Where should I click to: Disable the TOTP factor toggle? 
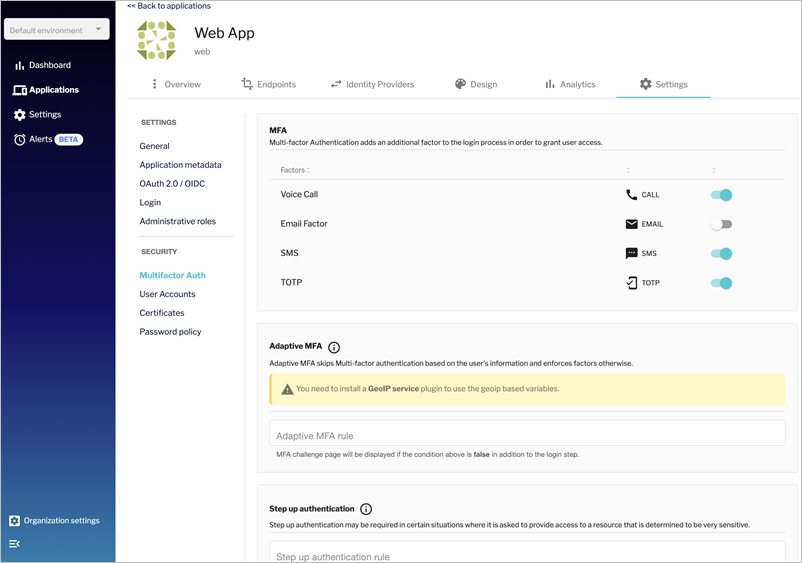(721, 283)
